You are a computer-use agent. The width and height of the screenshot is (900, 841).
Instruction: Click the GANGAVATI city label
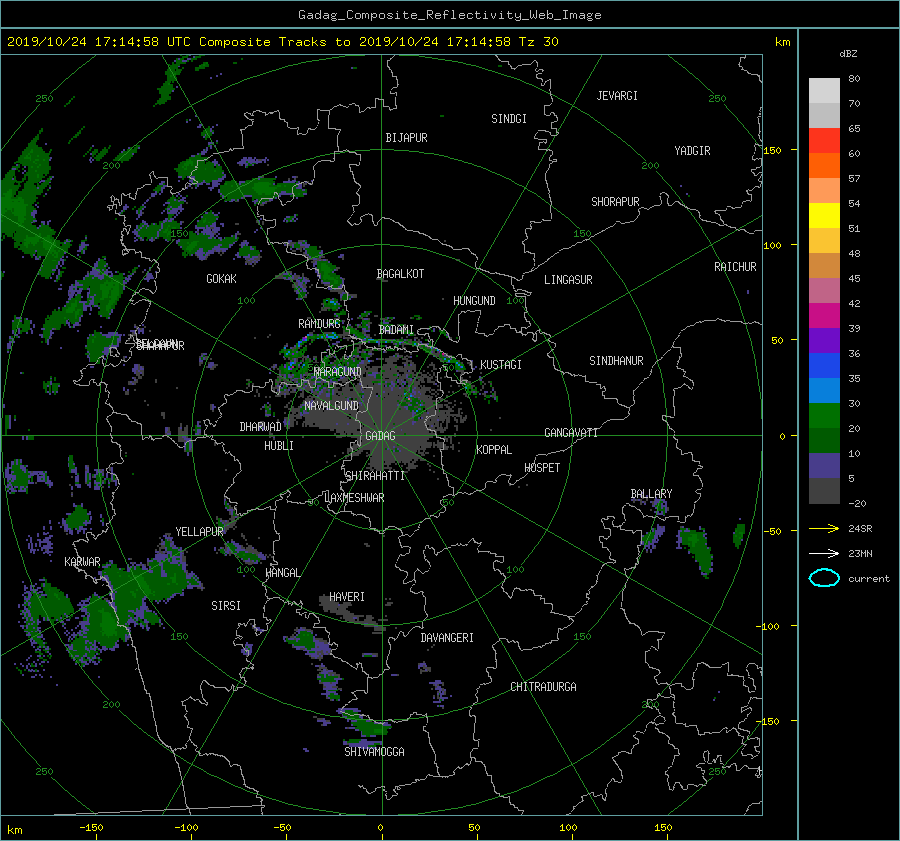point(571,433)
